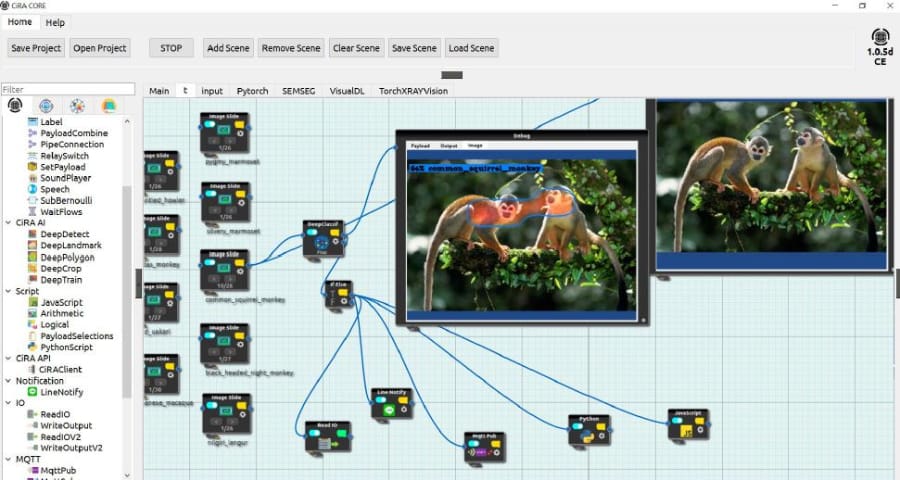The image size is (900, 480).
Task: Click the Save Project button
Action: [x=36, y=48]
